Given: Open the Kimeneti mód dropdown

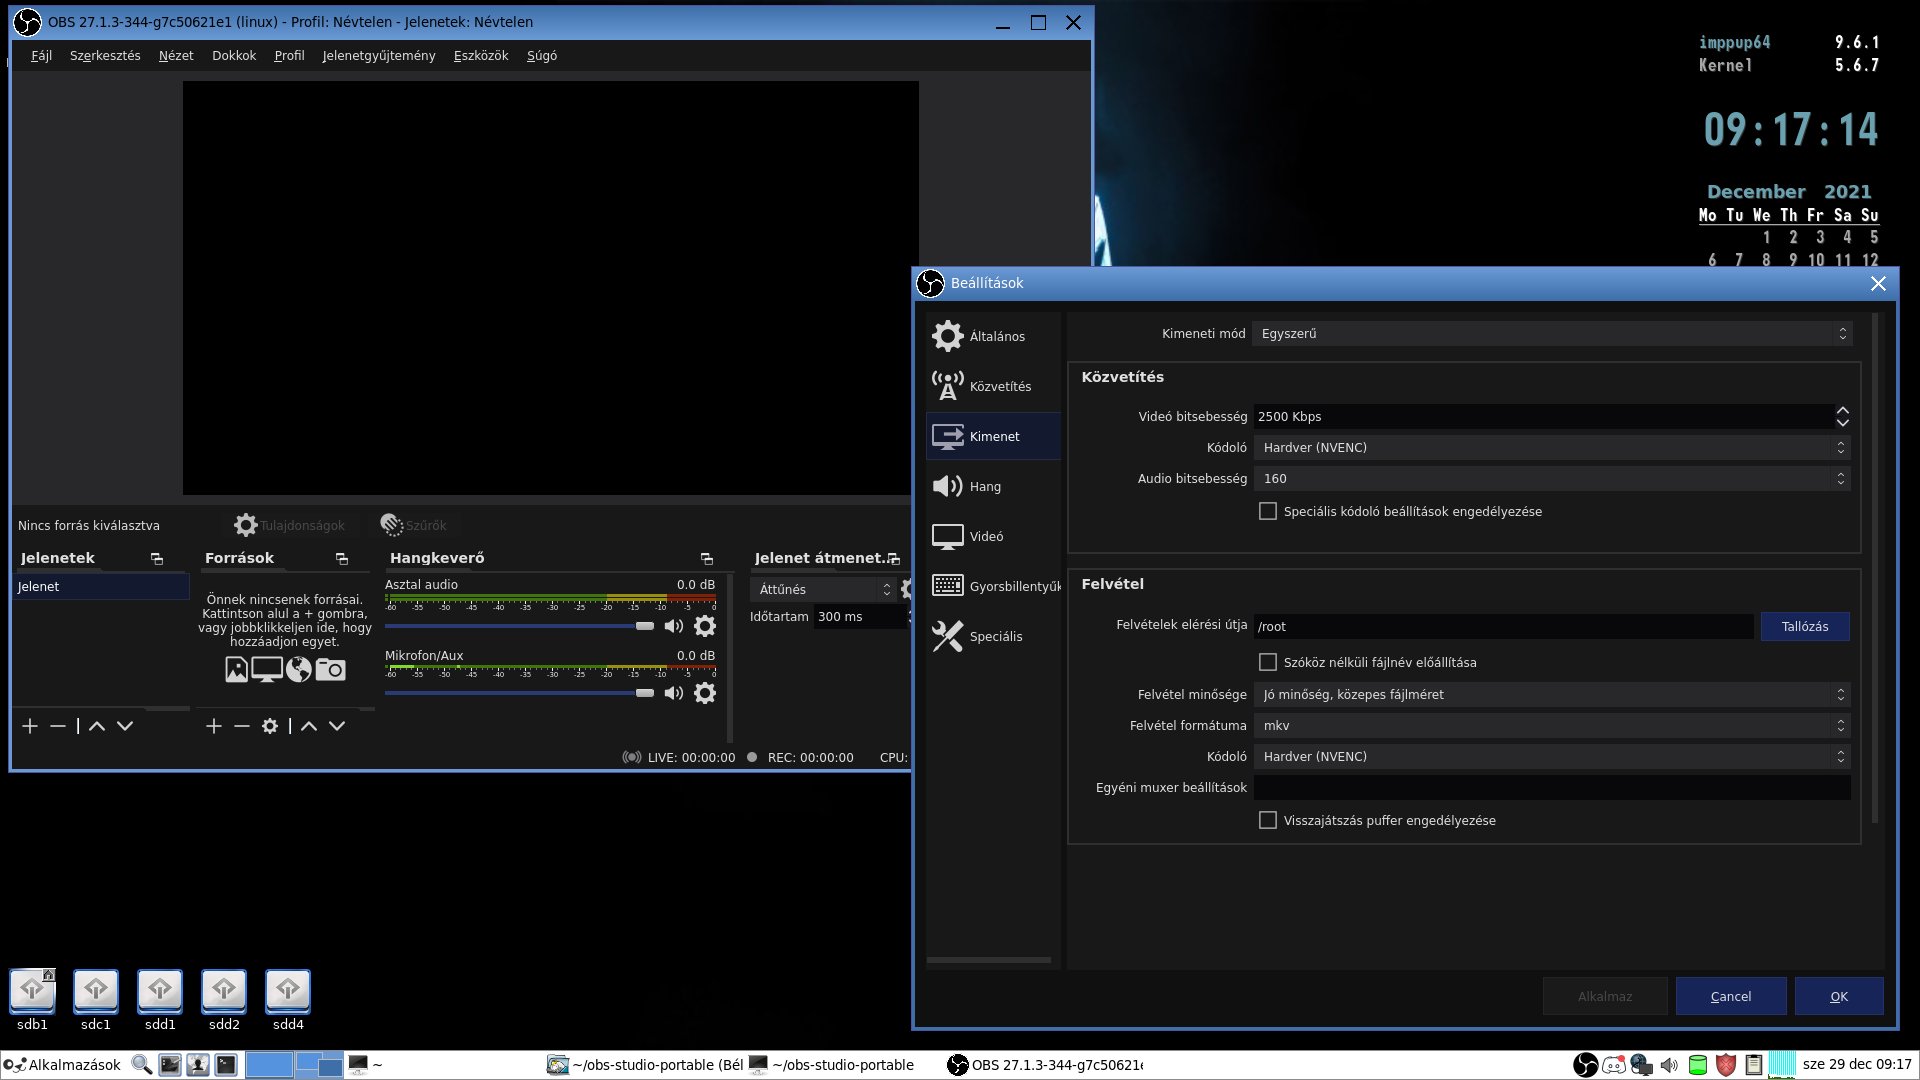Looking at the screenshot, I should click(1552, 334).
